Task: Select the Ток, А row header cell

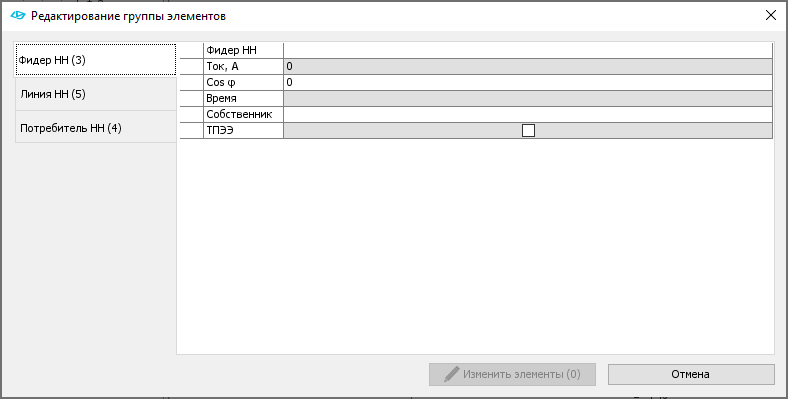Action: coord(191,66)
